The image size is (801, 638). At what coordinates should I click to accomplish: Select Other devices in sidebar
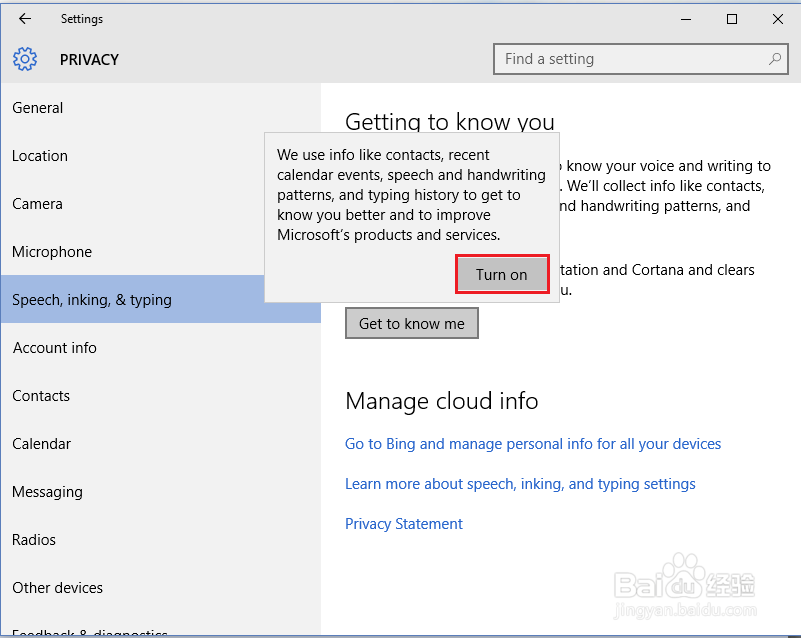[160, 588]
